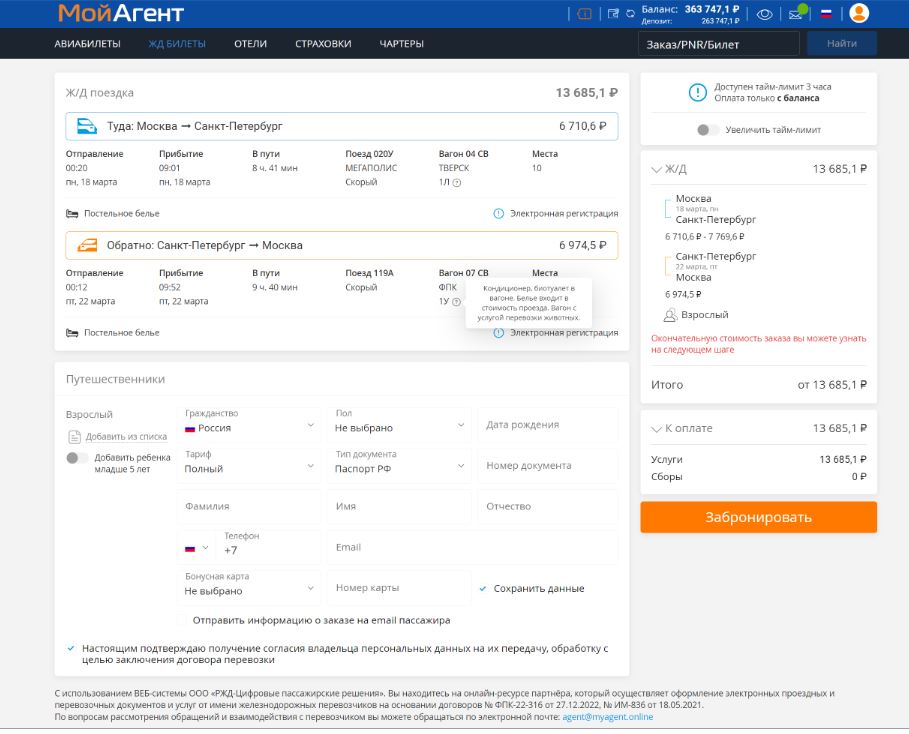Open the 'ОТЕЛИ' menu item
This screenshot has width=909, height=734.
coord(250,44)
